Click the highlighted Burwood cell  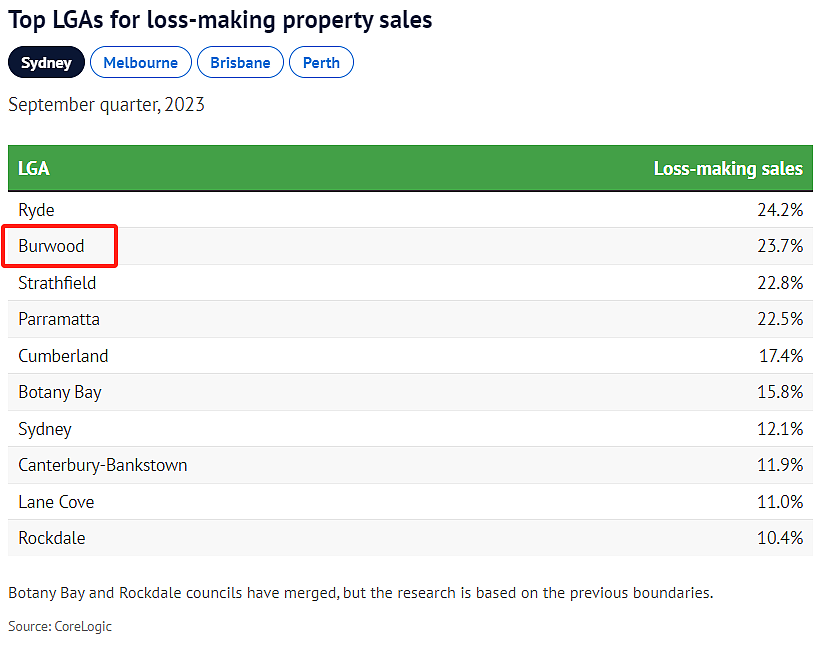(52, 246)
